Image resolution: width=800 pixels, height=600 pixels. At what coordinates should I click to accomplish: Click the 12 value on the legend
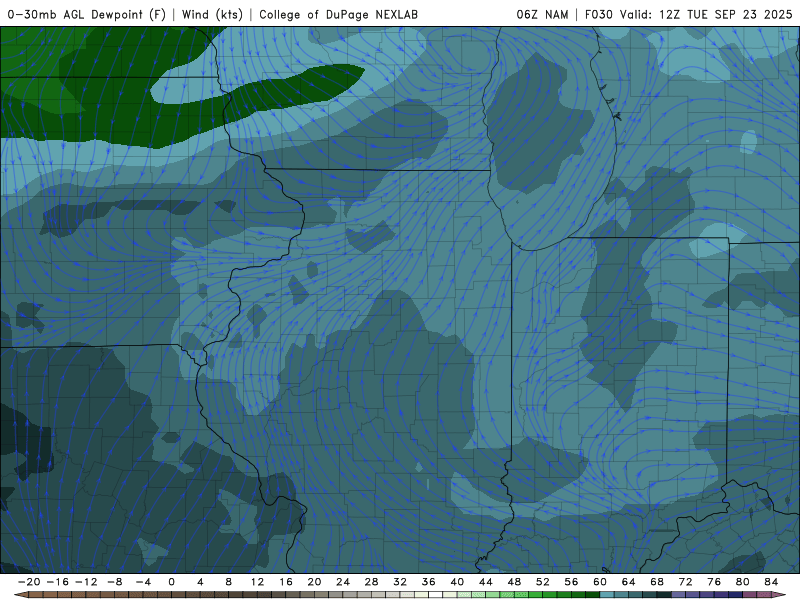(257, 582)
